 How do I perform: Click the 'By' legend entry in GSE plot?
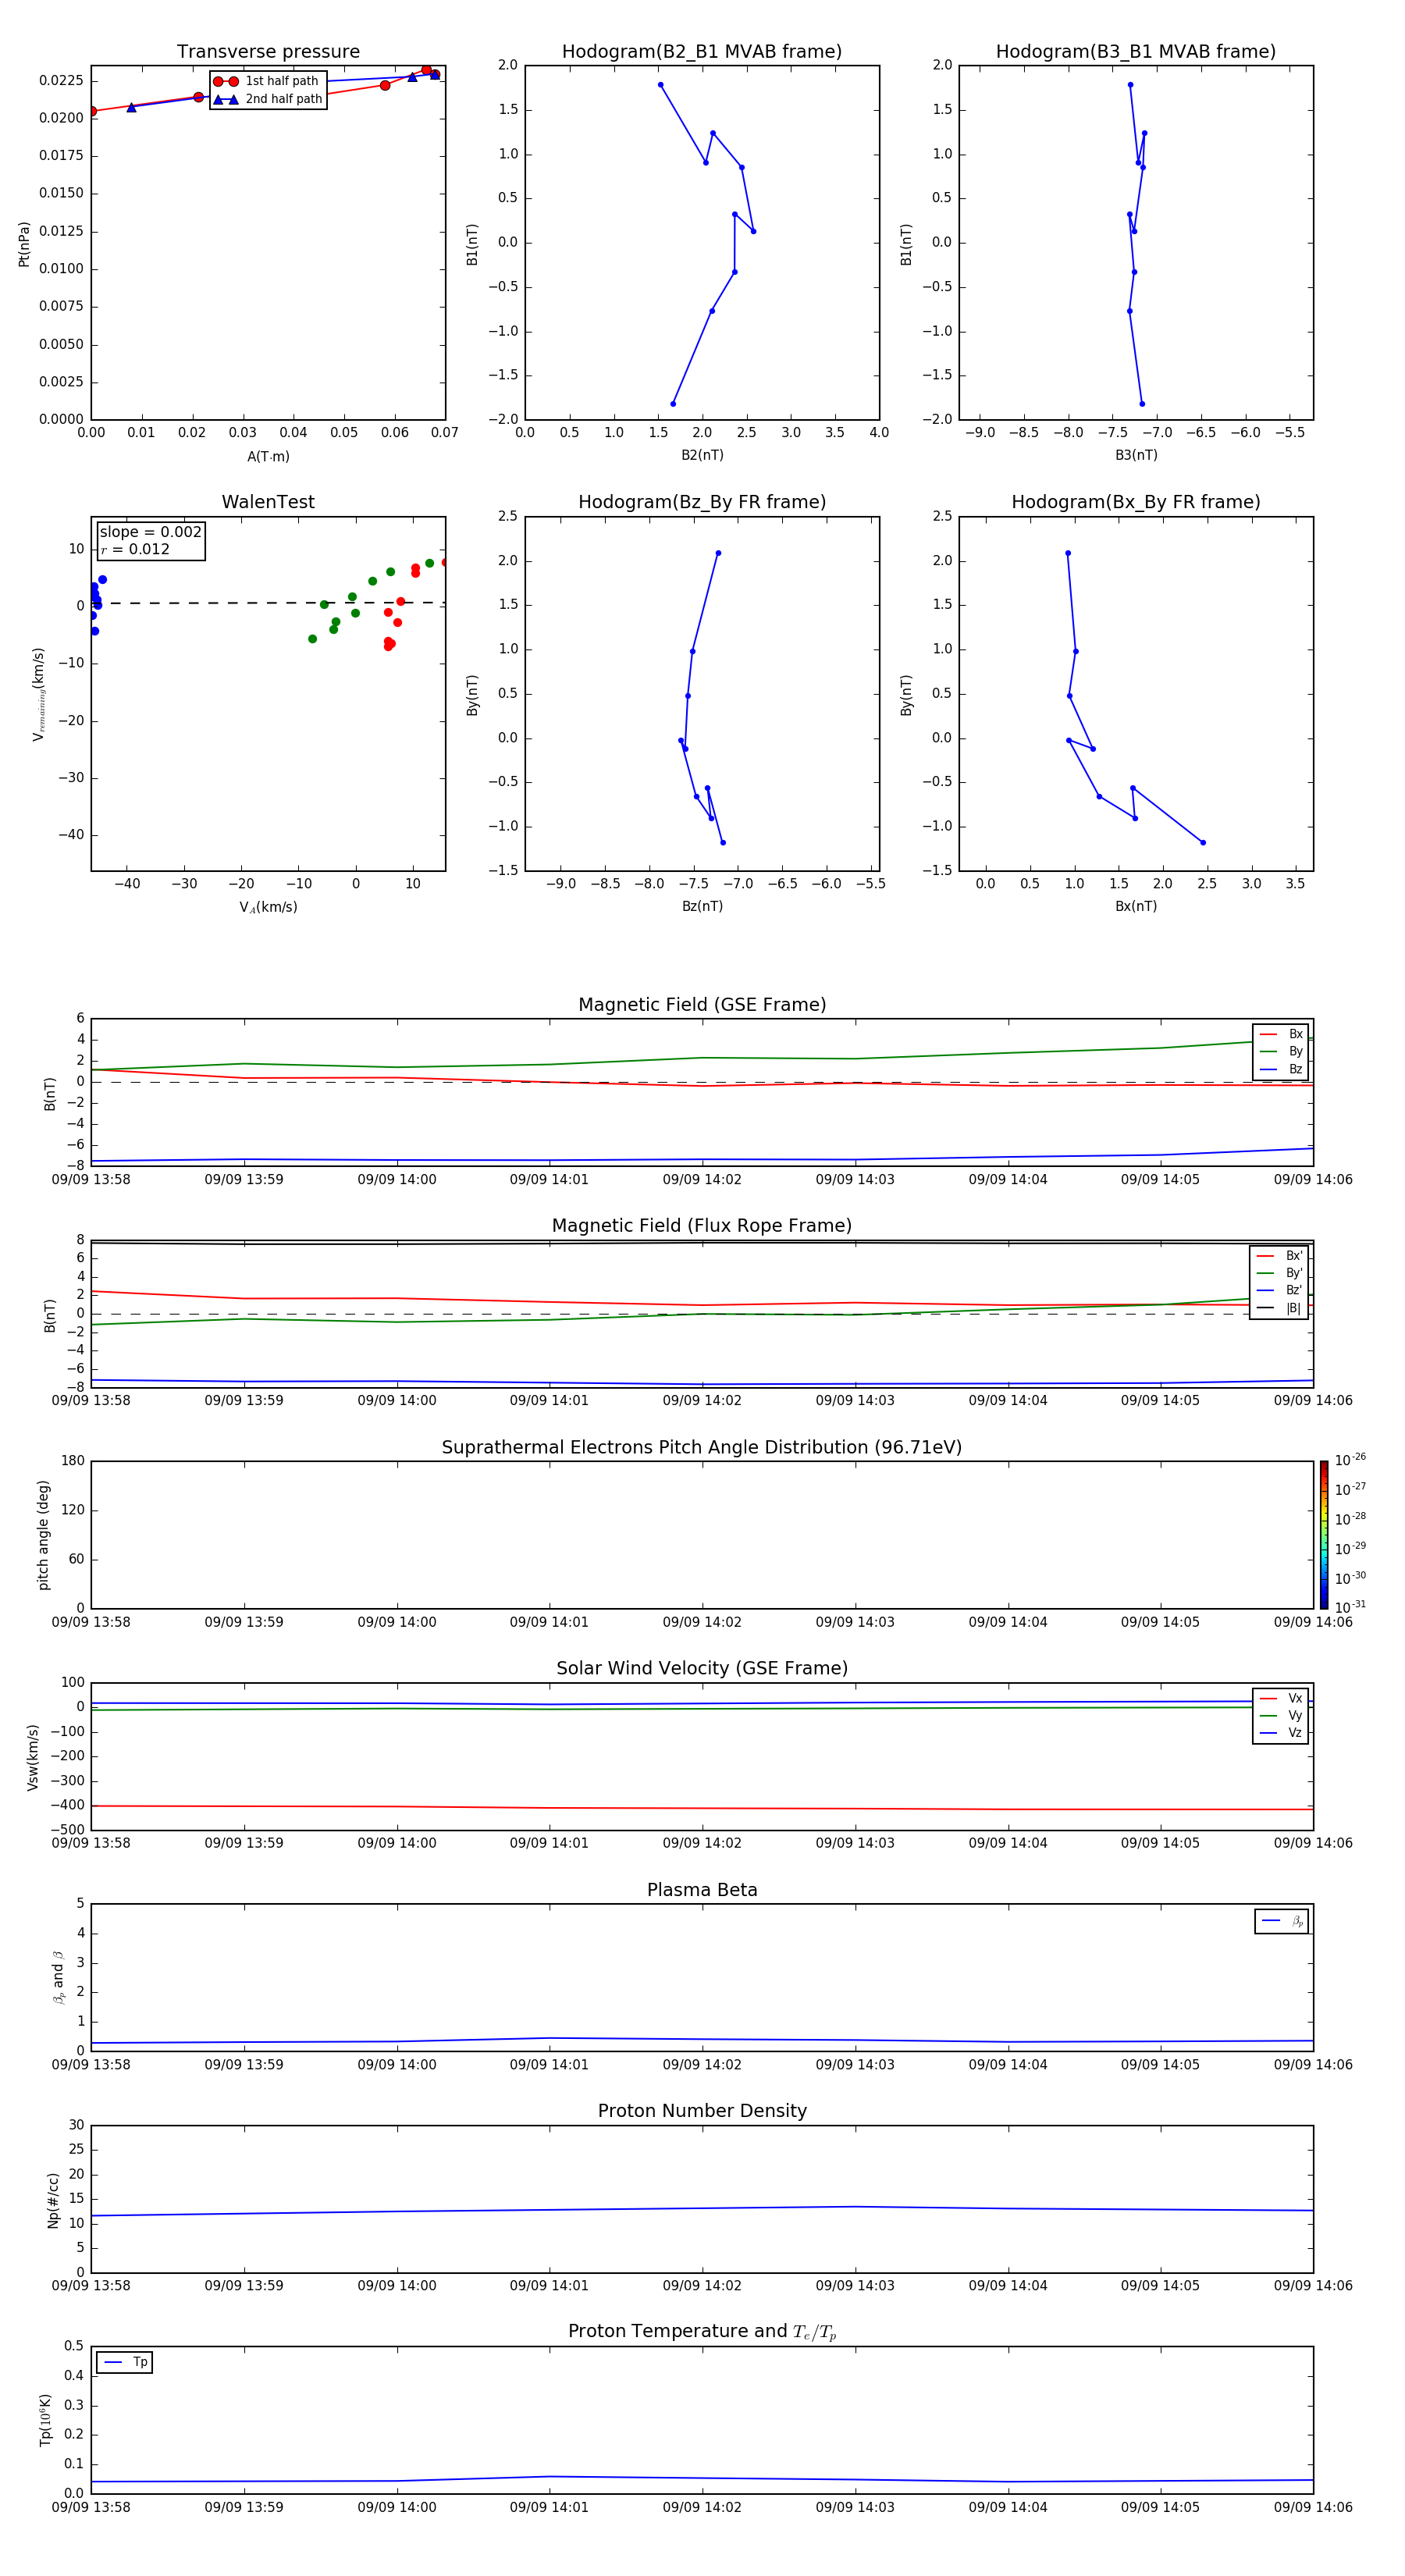(x=1281, y=1052)
